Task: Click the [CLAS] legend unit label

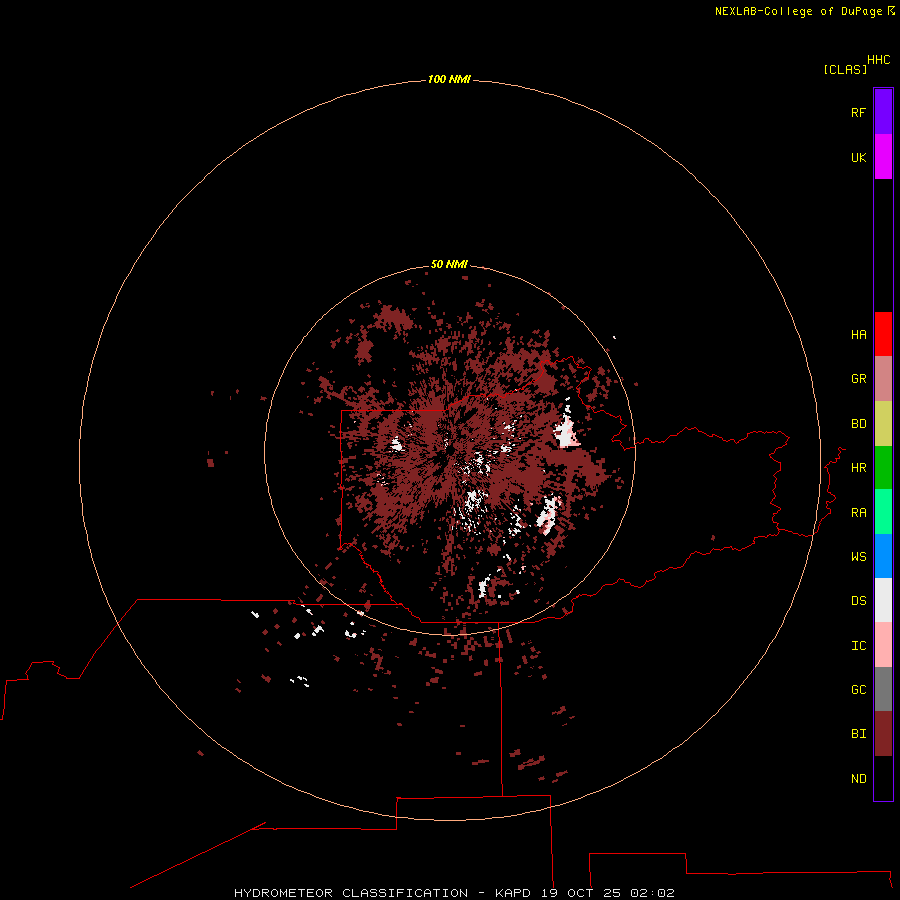Action: (845, 69)
